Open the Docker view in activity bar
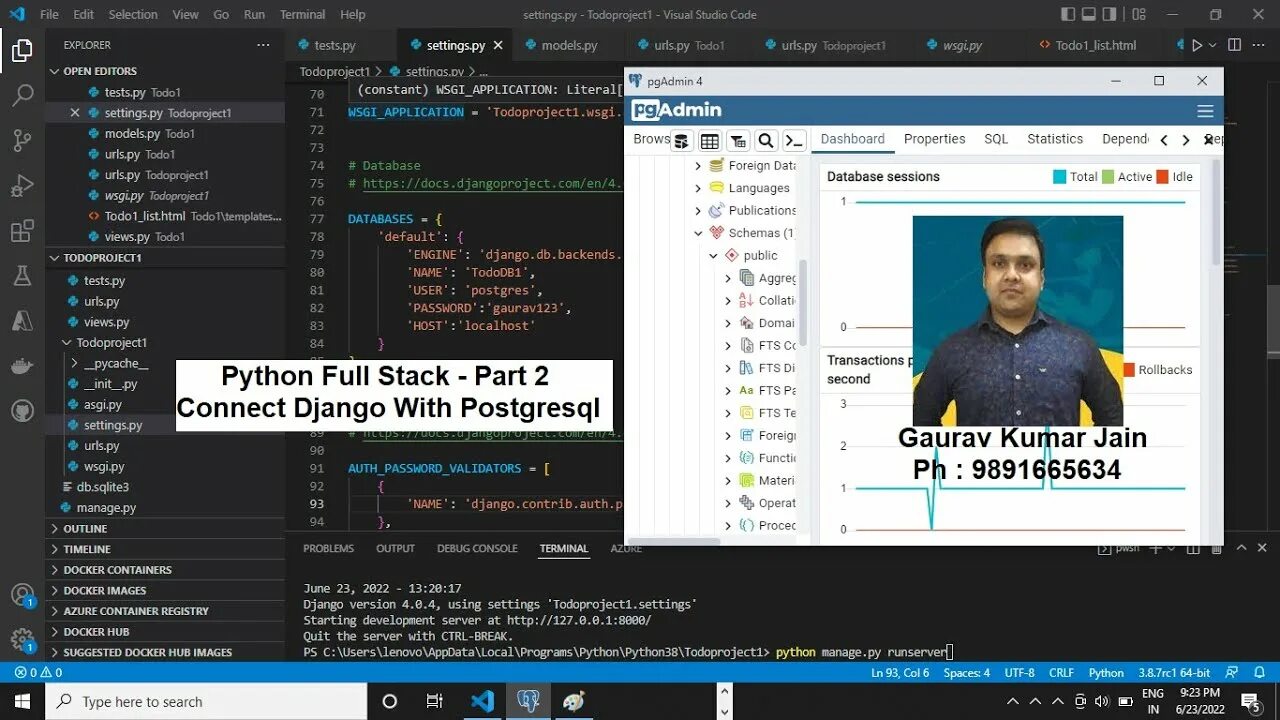 point(22,366)
